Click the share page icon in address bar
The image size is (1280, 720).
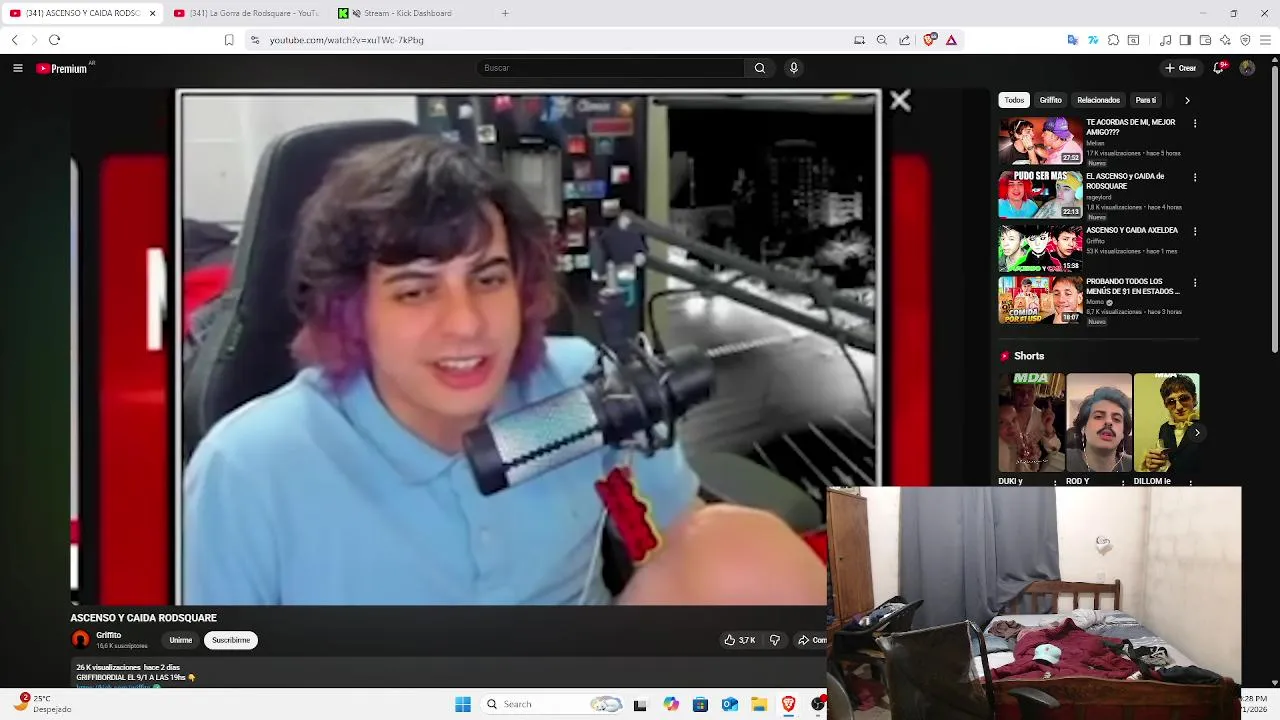point(905,40)
